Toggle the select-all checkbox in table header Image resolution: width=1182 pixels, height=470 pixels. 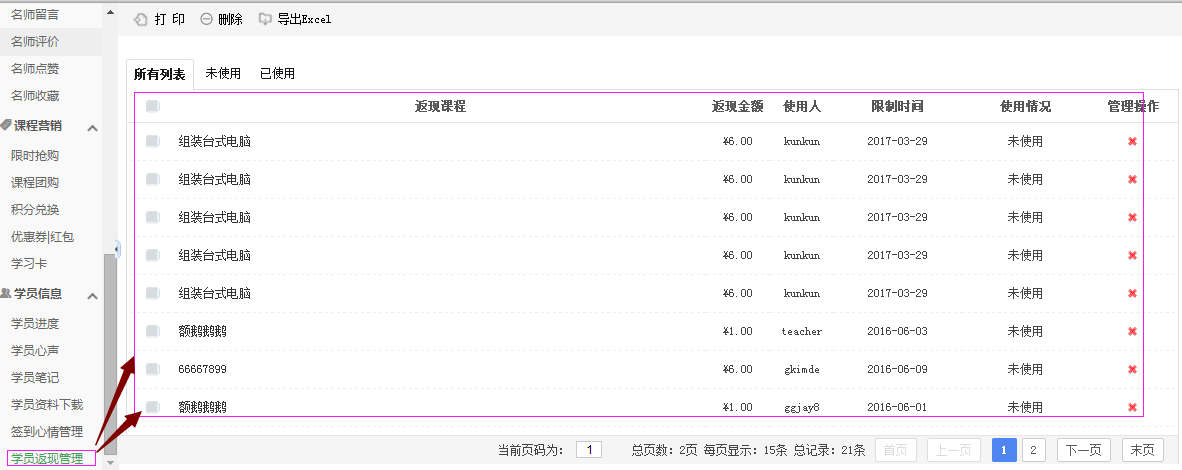[x=152, y=107]
